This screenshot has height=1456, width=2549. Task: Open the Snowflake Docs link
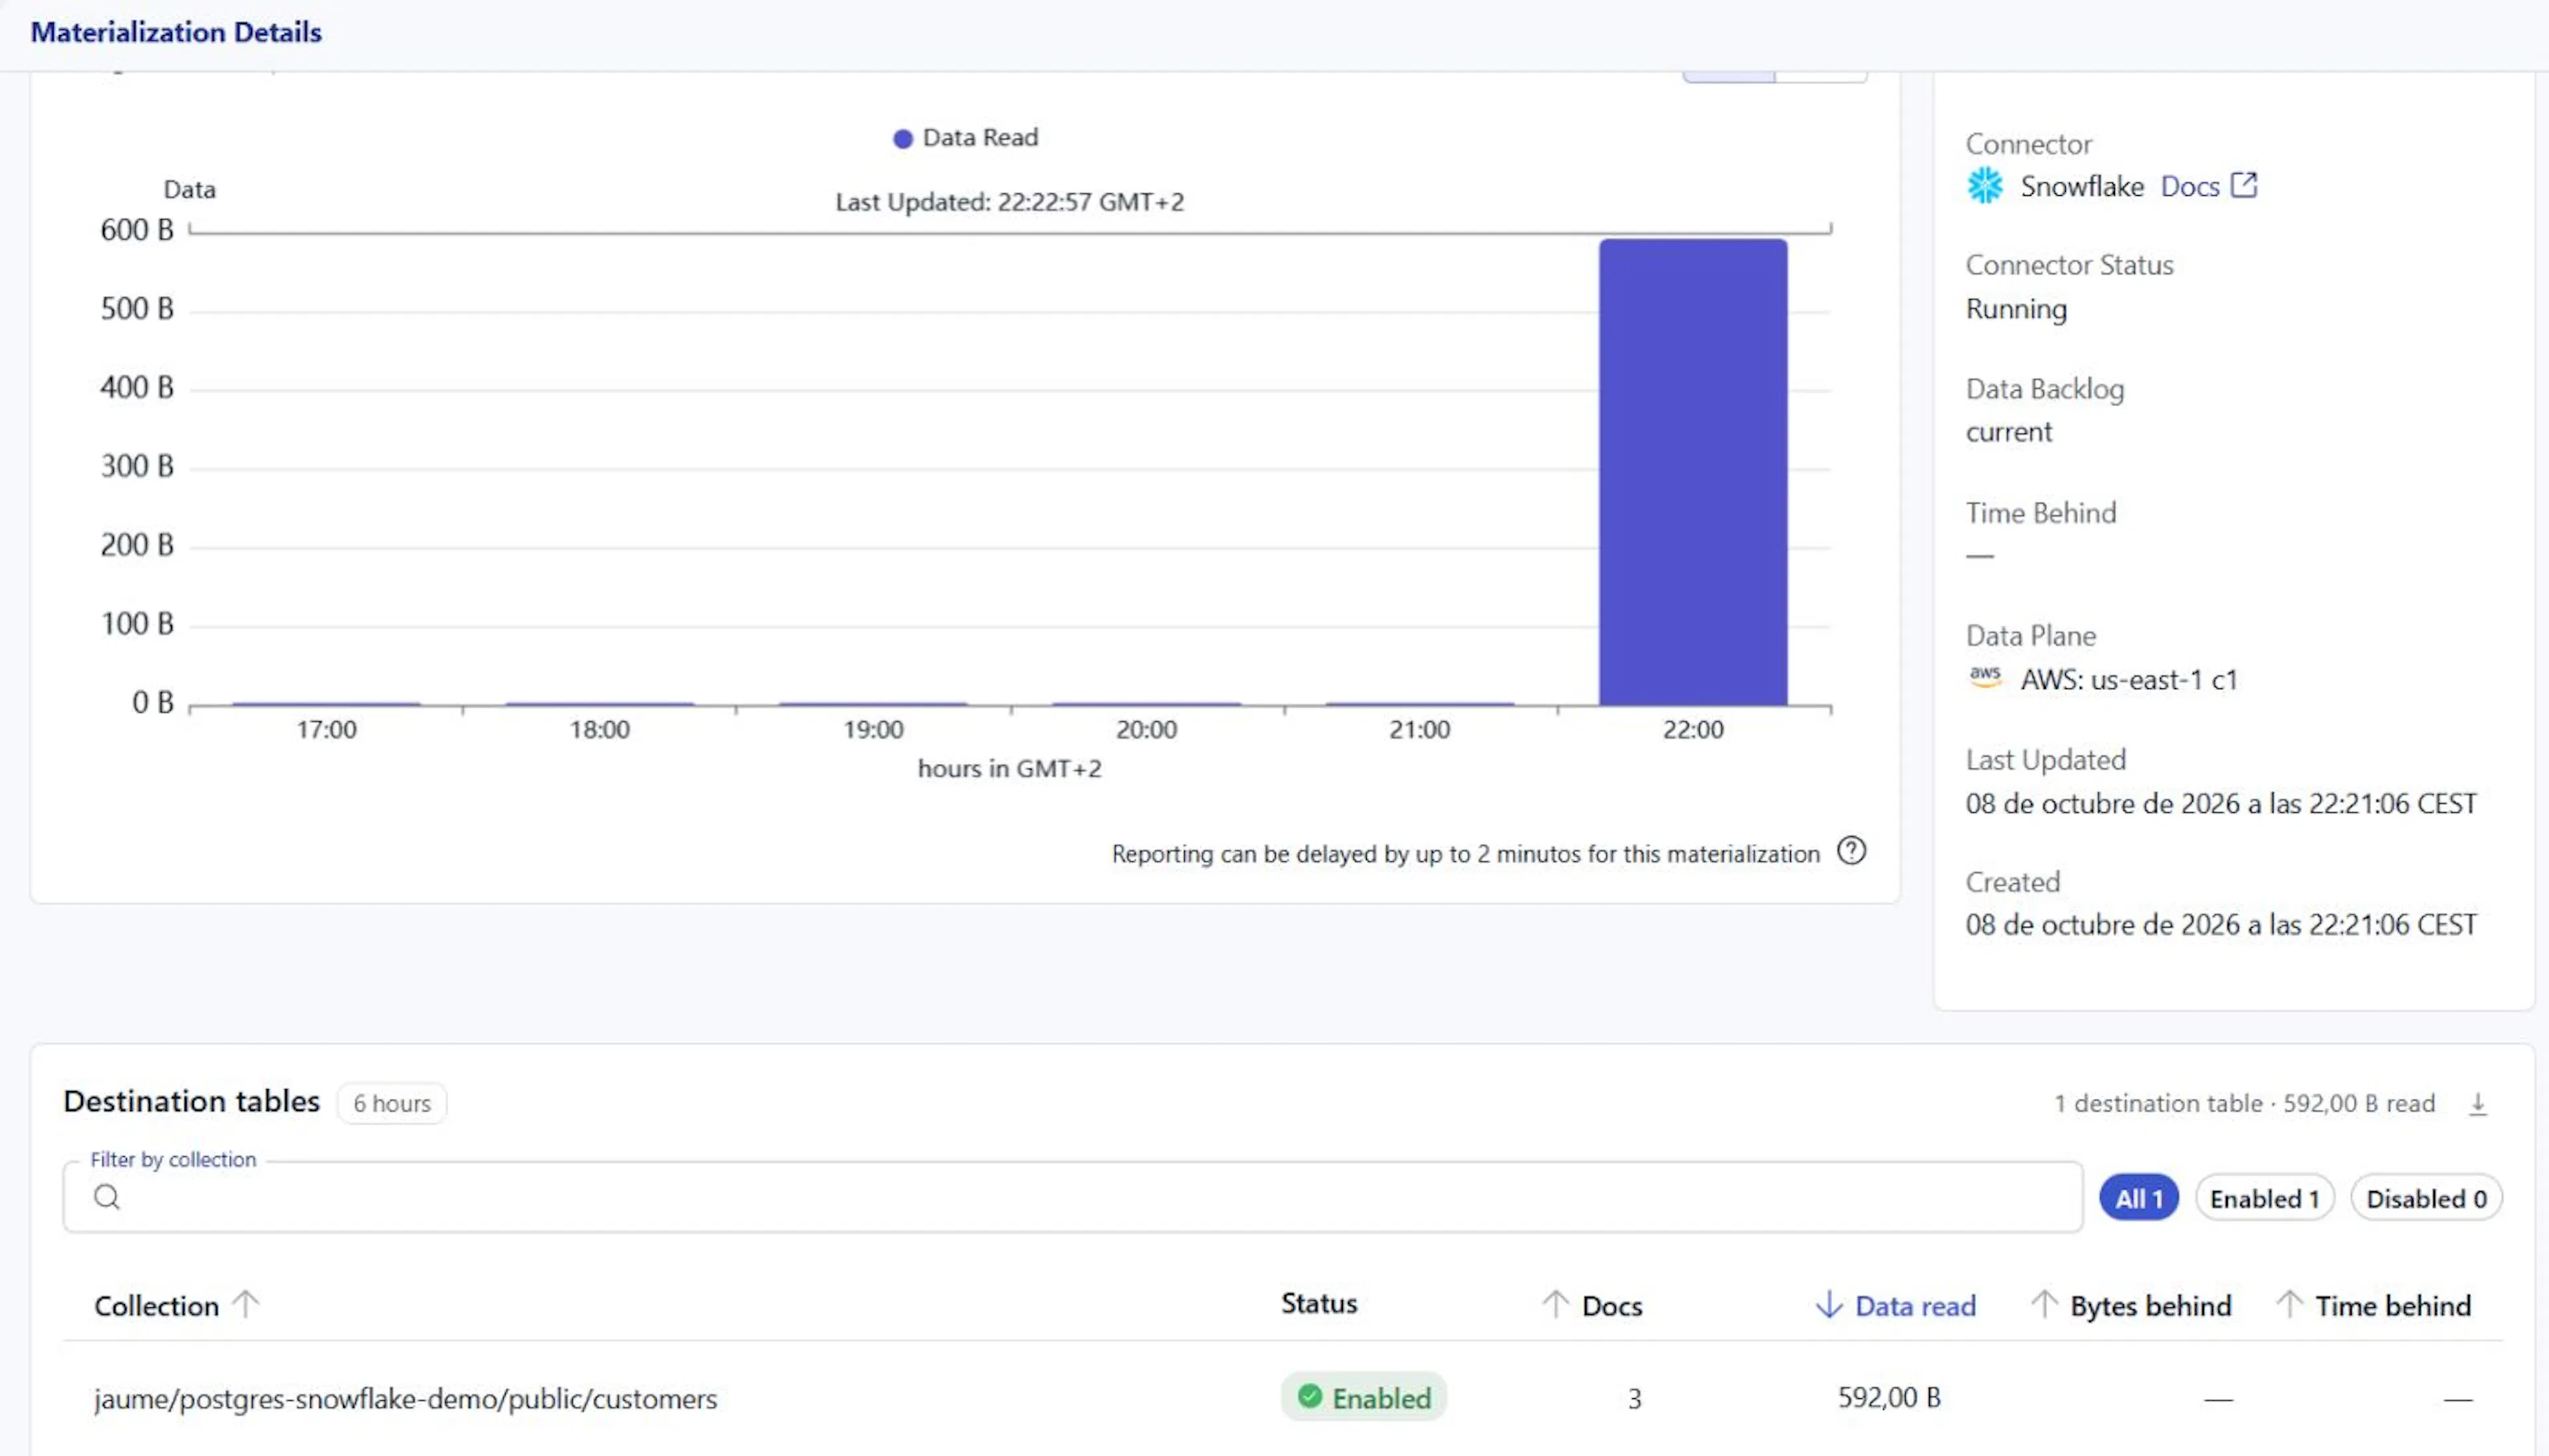click(2189, 187)
